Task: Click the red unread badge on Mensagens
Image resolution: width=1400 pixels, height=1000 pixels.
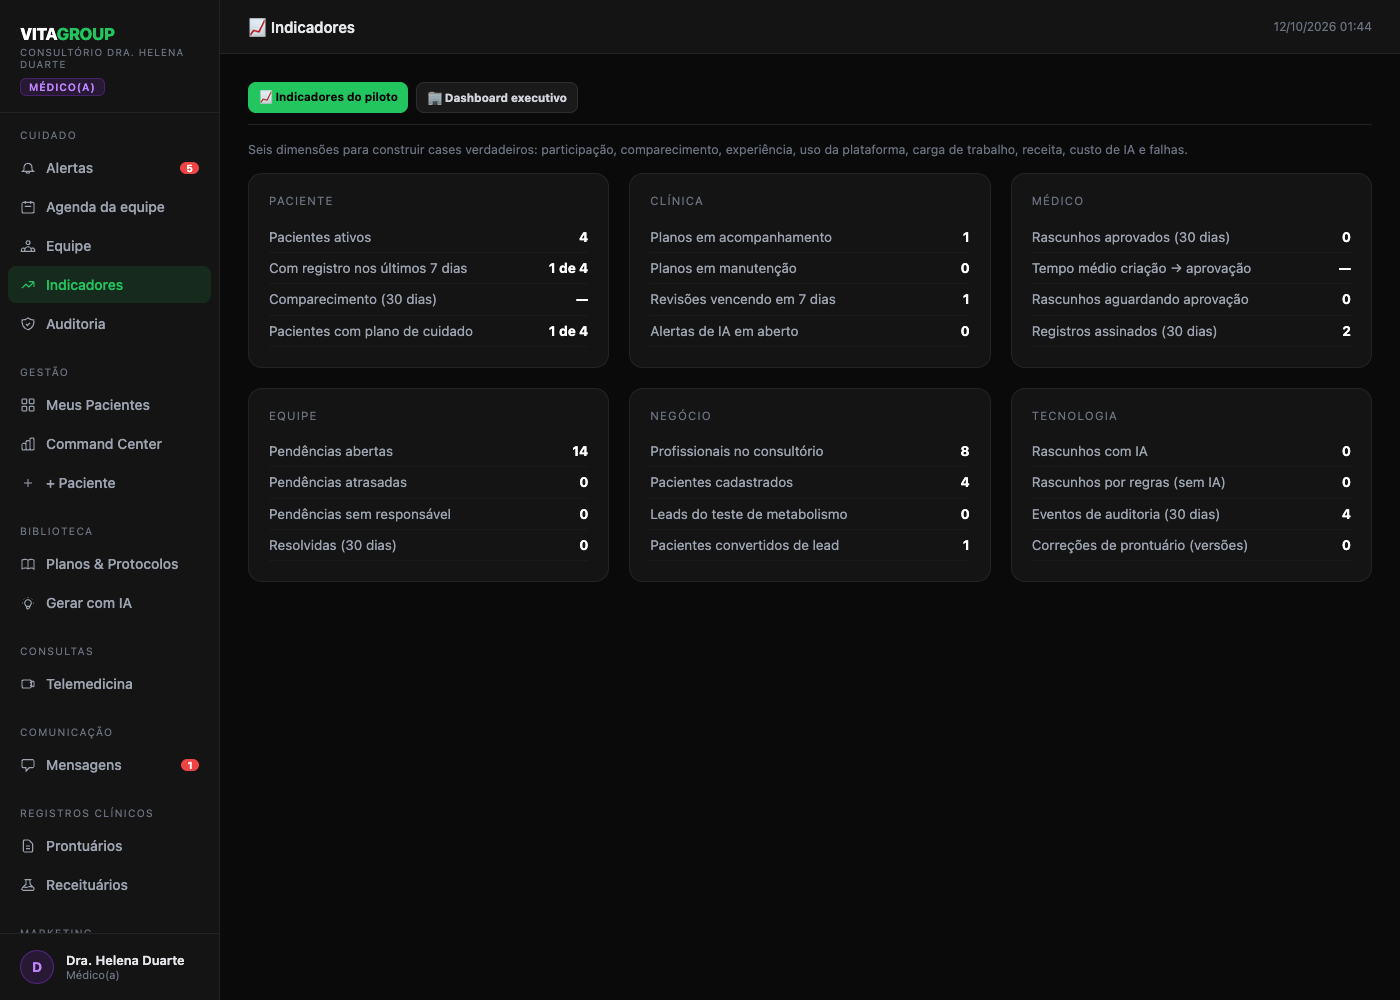Action: point(190,765)
